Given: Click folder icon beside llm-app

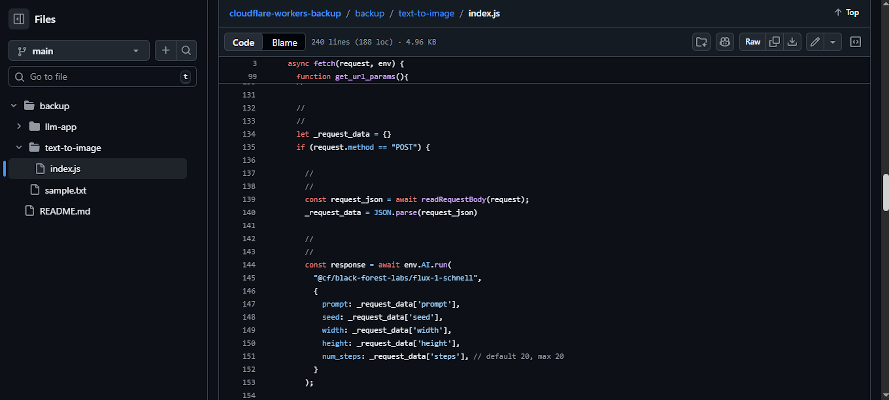Looking at the screenshot, I should [34, 127].
